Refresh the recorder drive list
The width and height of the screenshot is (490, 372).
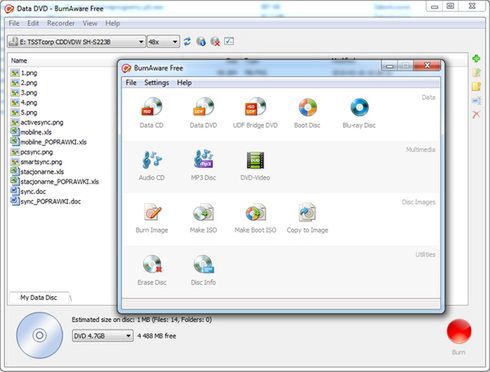tap(187, 41)
